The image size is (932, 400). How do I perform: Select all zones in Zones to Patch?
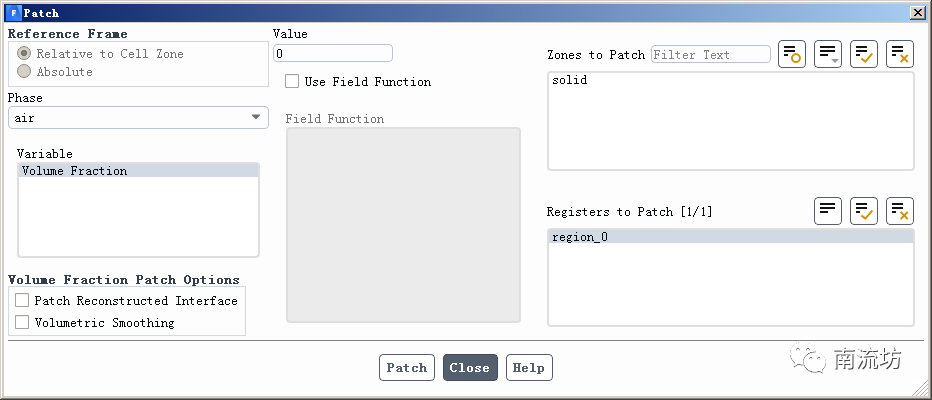[x=864, y=54]
